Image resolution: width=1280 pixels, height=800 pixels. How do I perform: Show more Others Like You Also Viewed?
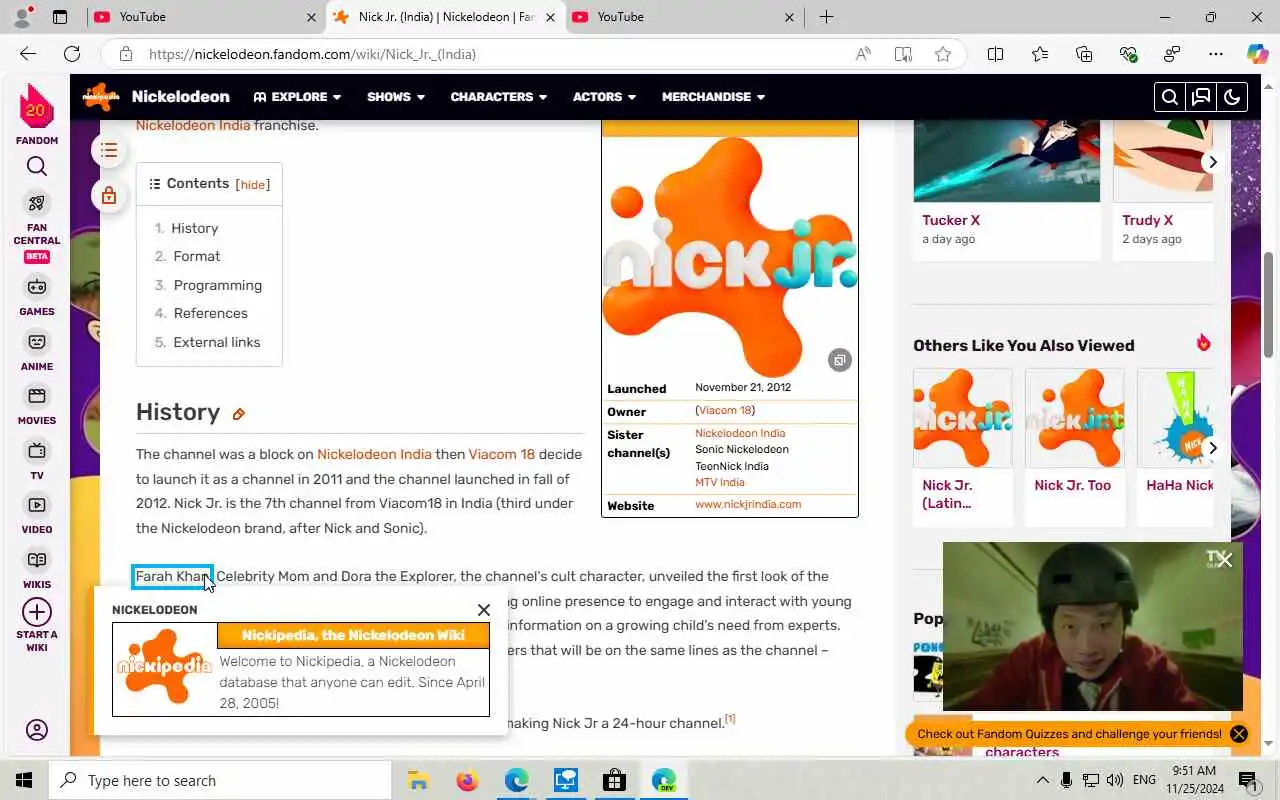(1212, 448)
